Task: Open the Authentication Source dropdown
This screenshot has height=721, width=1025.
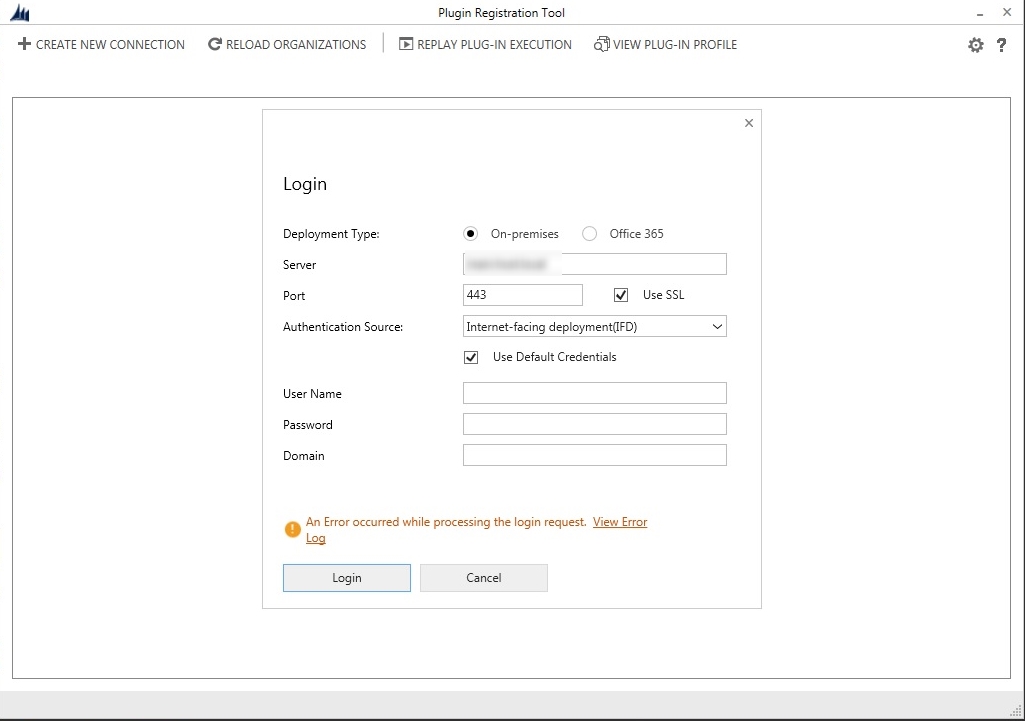Action: click(x=595, y=326)
